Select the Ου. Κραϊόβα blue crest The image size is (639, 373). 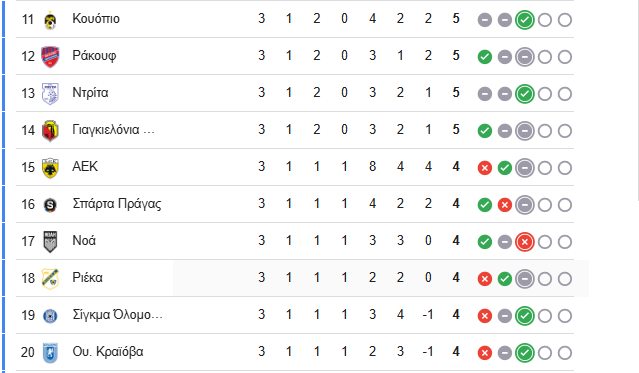click(x=50, y=353)
